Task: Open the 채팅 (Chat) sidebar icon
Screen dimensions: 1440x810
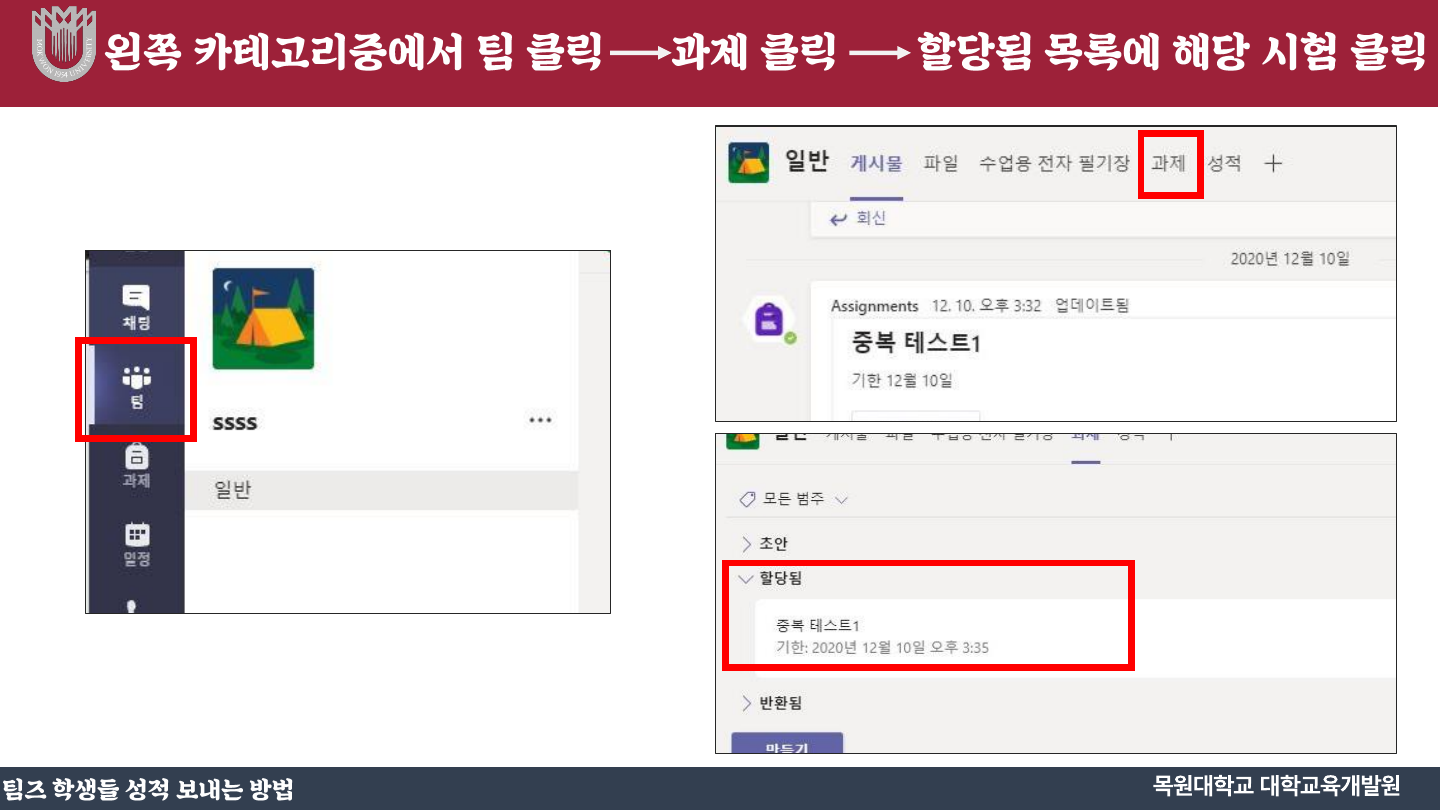Action: tap(136, 305)
